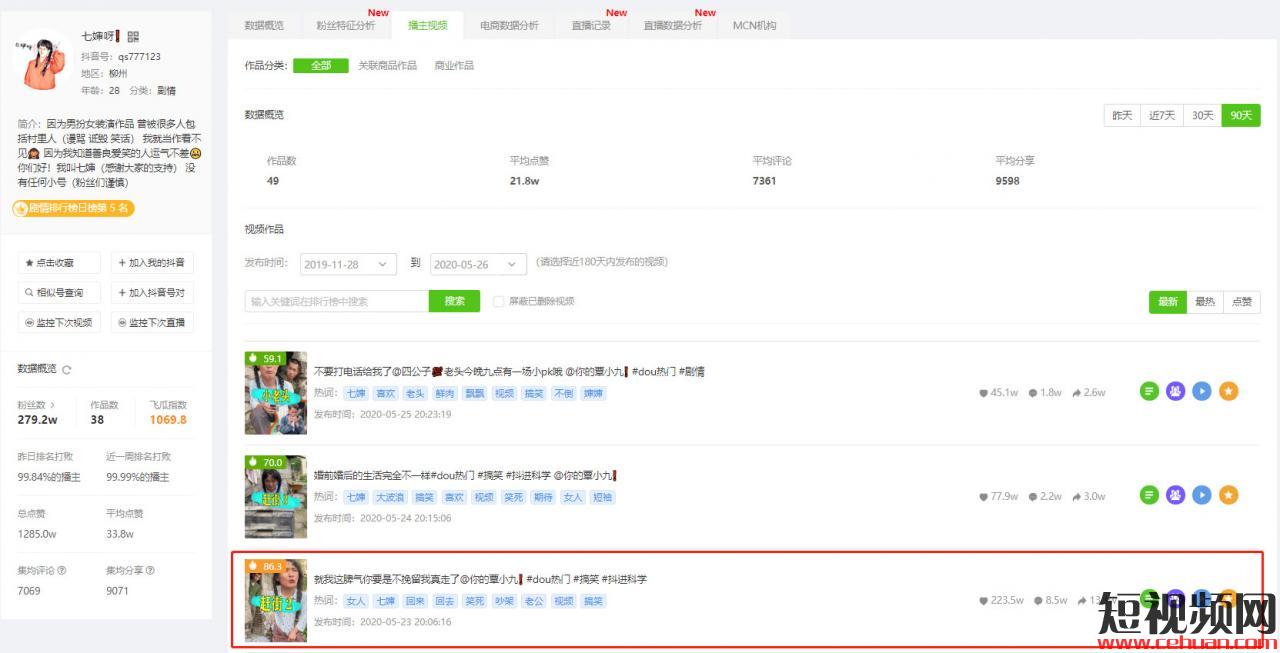Click purple audience icon for second video

[1175, 495]
